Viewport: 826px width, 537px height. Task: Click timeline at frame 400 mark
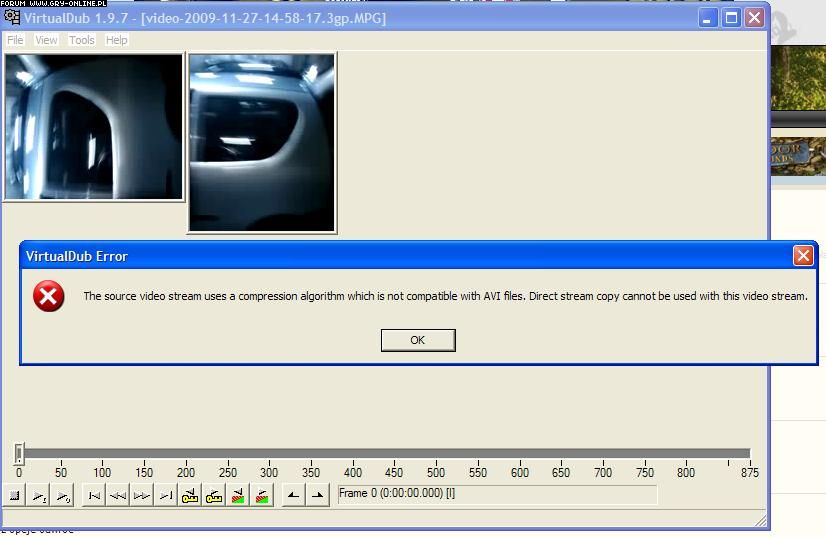(352, 454)
